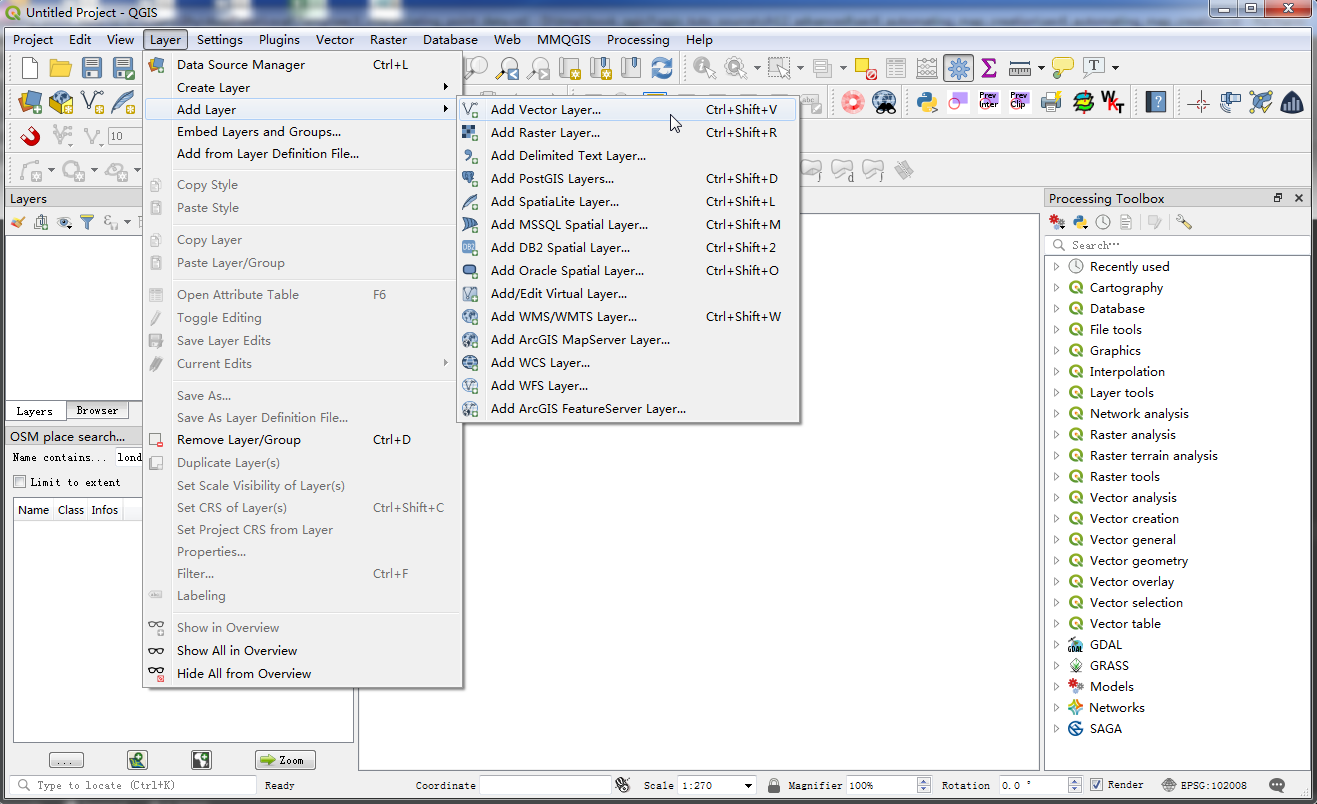The width and height of the screenshot is (1317, 804).
Task: Toggle extents display next to Coordinate field
Action: click(x=624, y=785)
